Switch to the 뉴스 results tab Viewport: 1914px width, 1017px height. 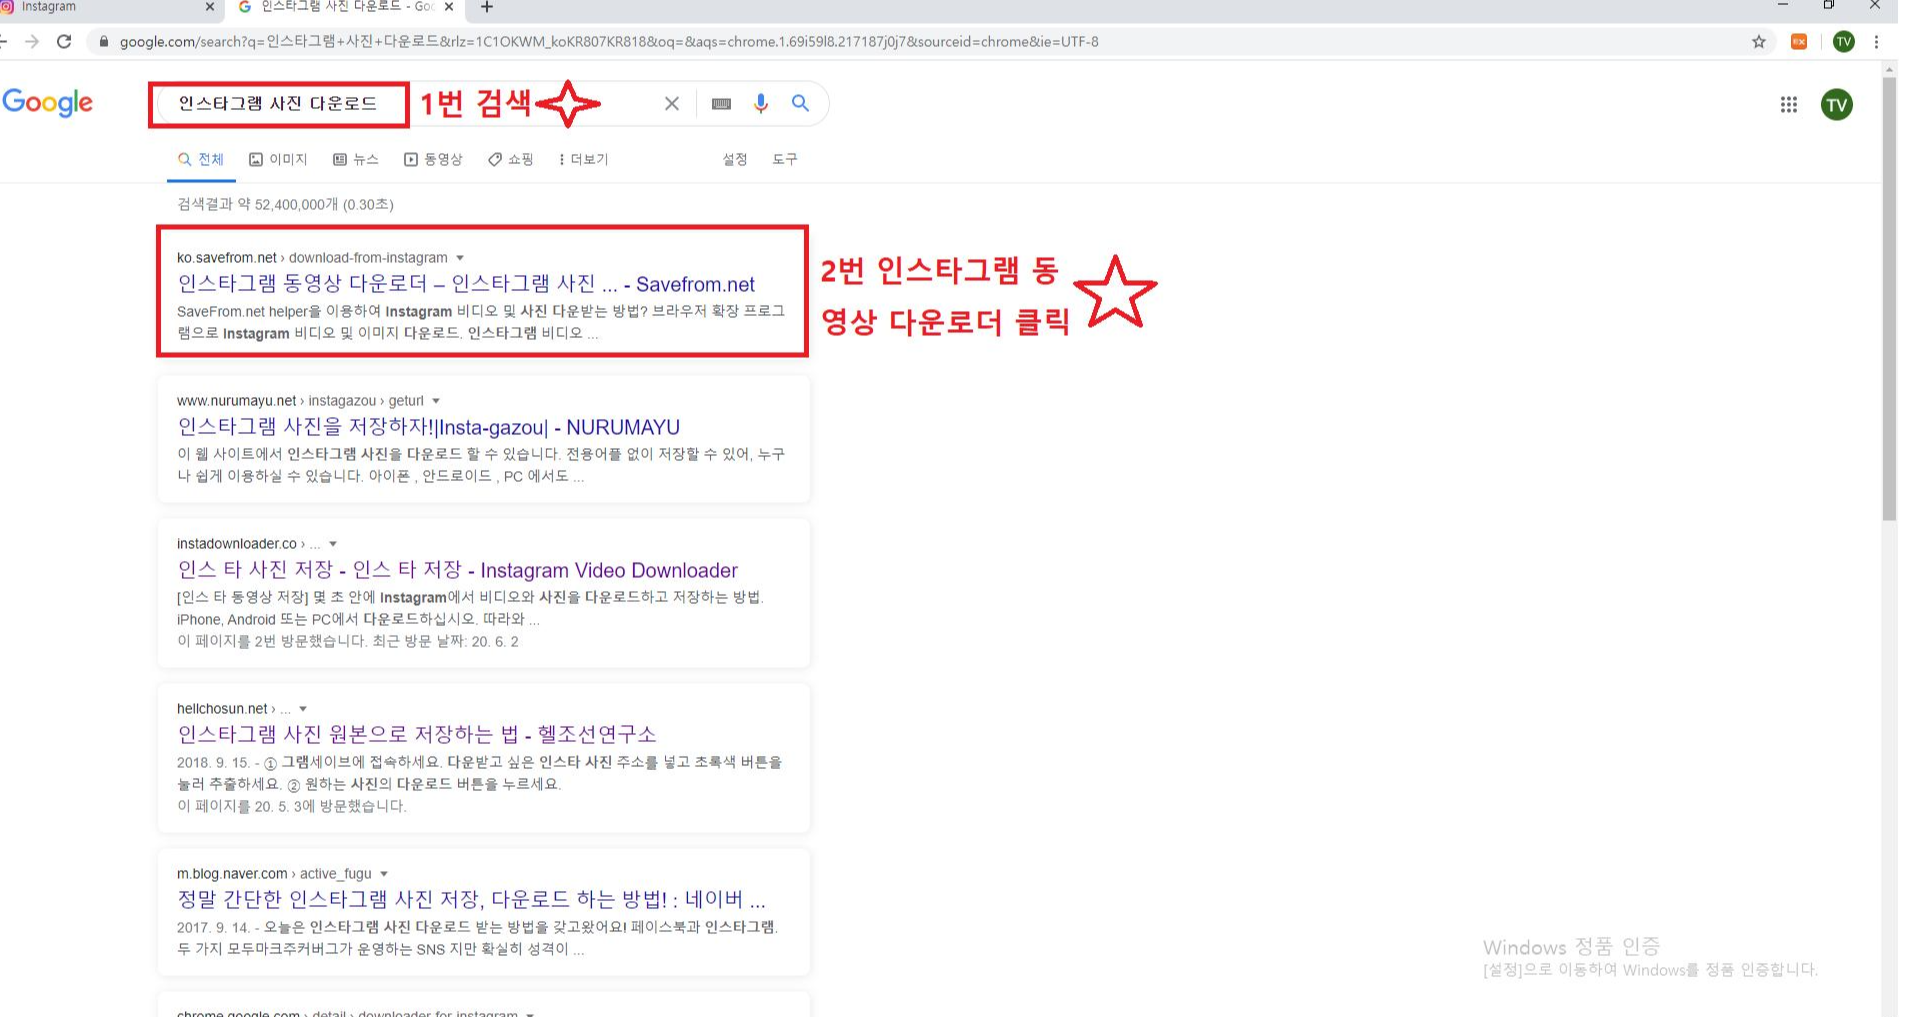[356, 160]
